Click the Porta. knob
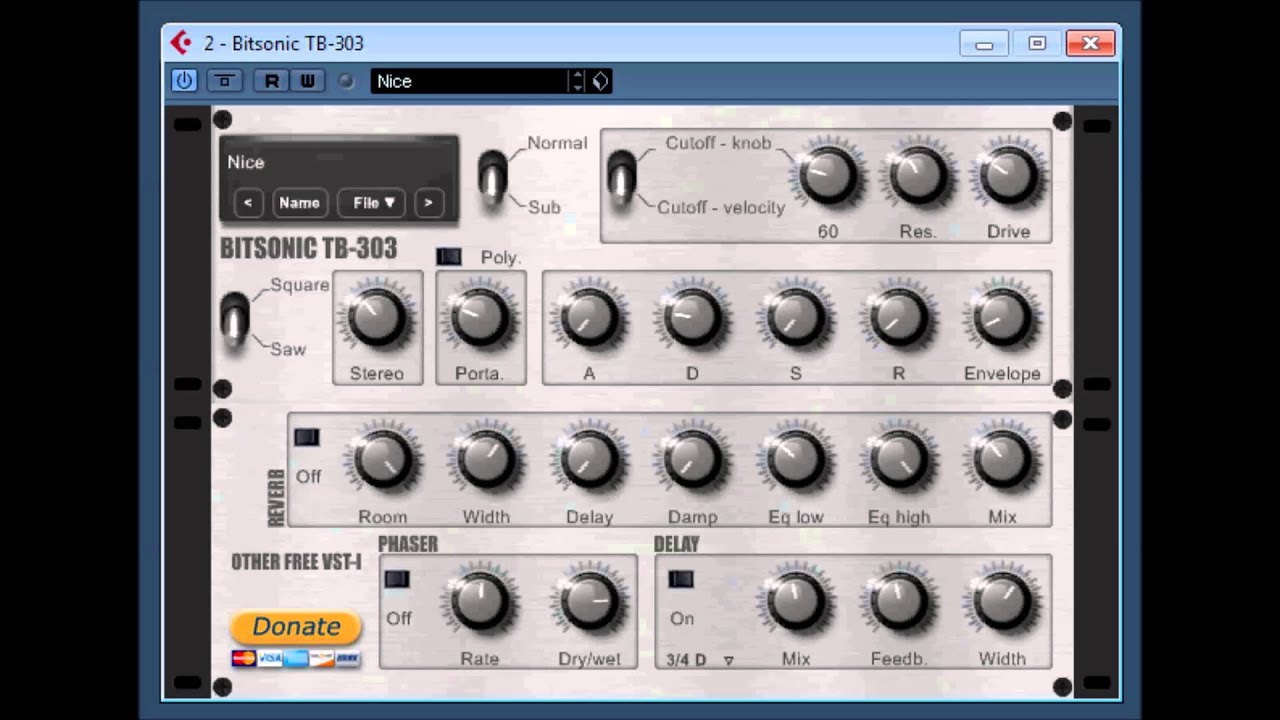The width and height of the screenshot is (1280, 720). click(480, 318)
